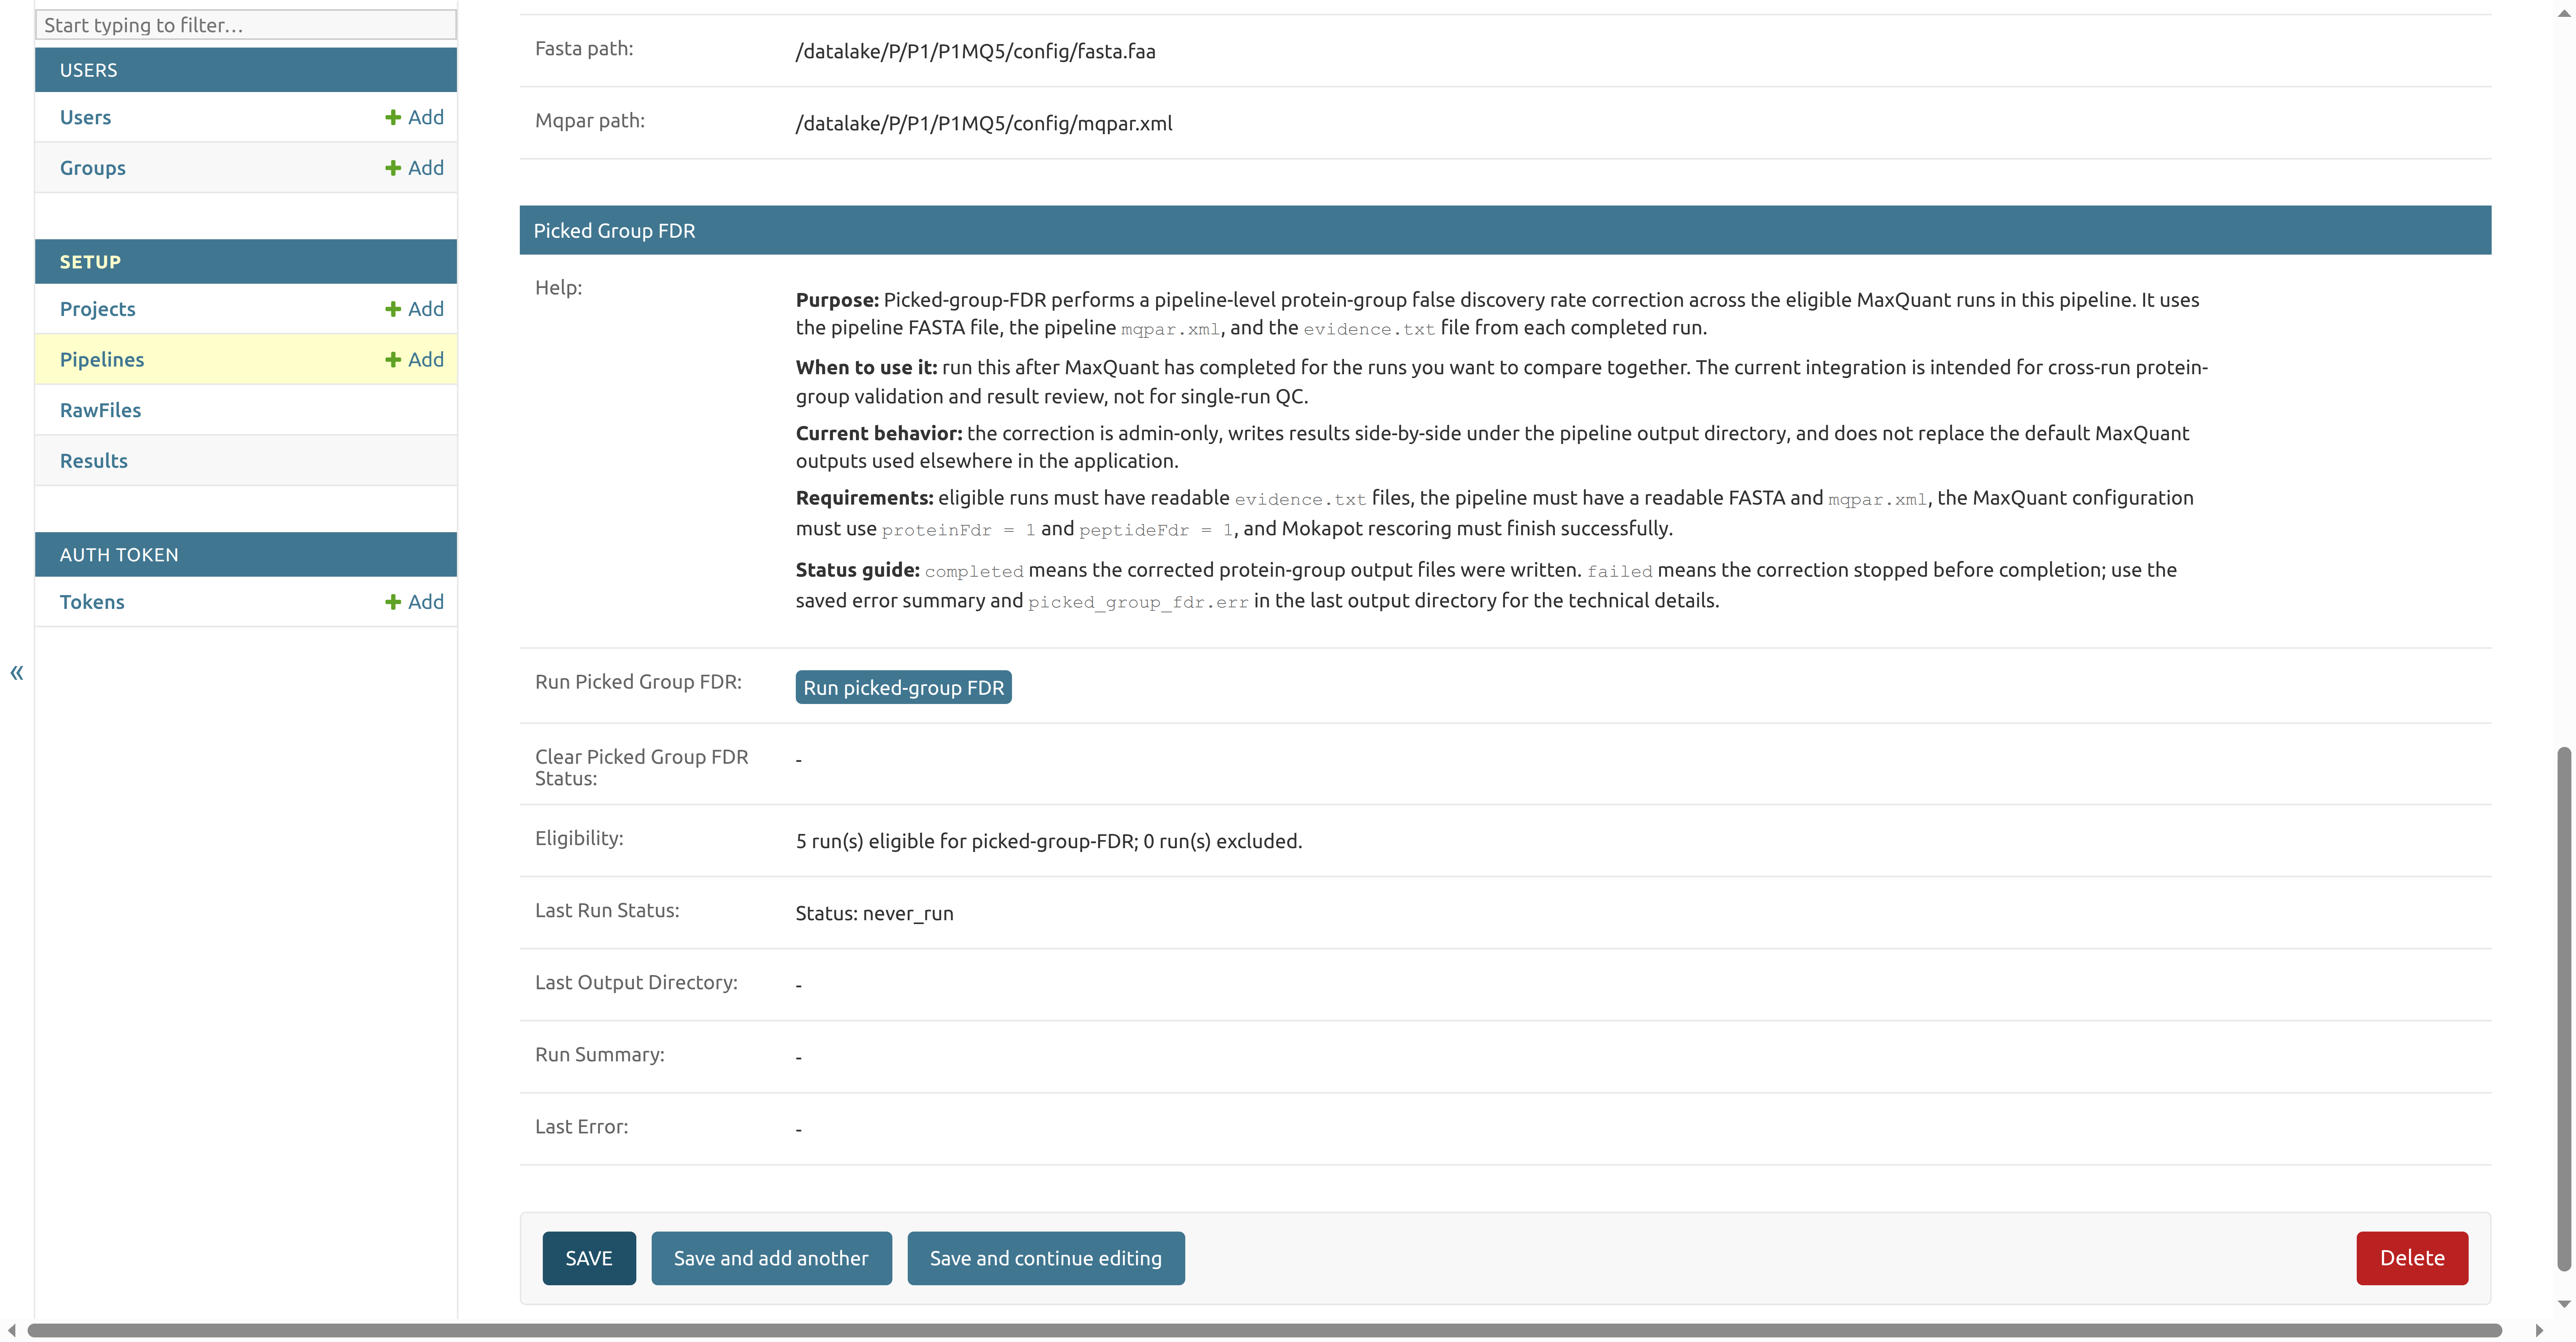Open Tokens under Auth Token
The height and width of the screenshot is (1342, 2576).
(x=92, y=602)
